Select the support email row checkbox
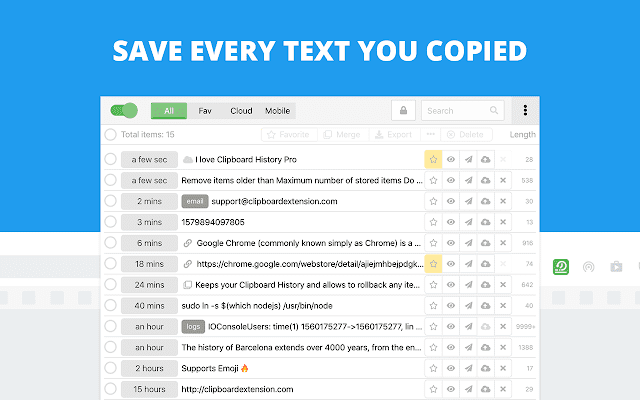Image resolution: width=640 pixels, height=400 pixels. (110, 201)
